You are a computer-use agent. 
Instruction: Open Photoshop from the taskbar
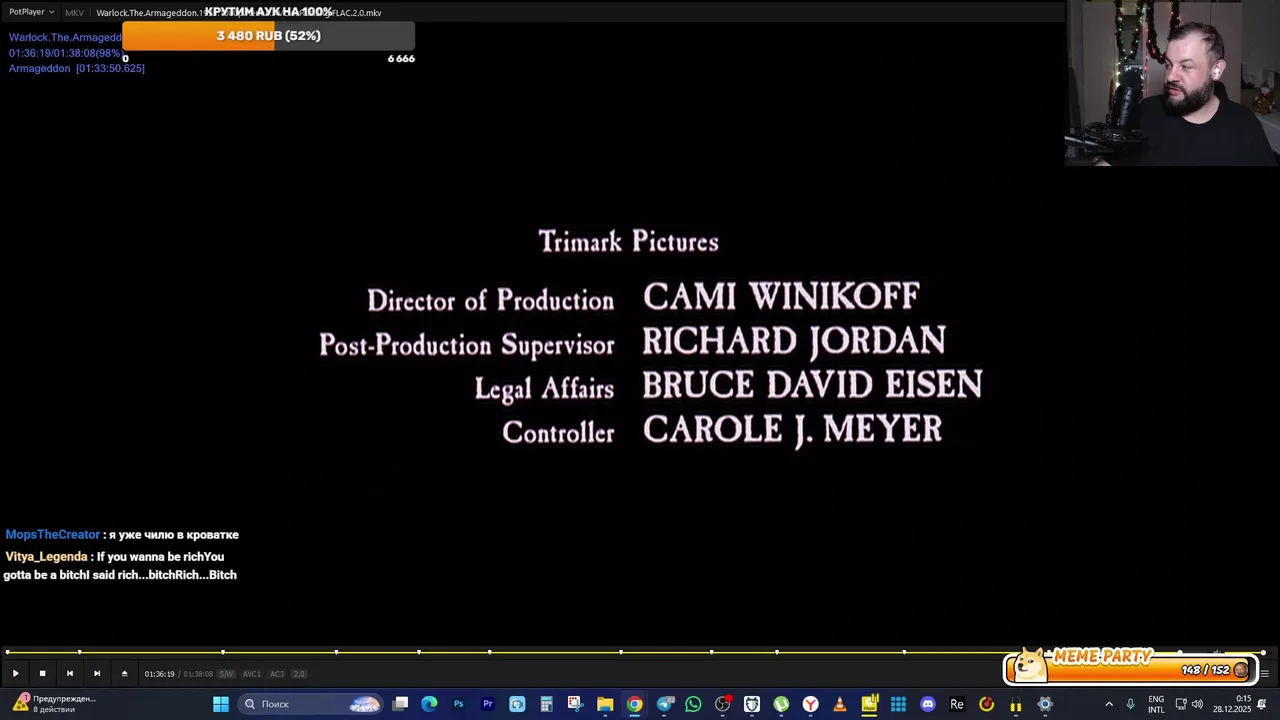tap(458, 704)
